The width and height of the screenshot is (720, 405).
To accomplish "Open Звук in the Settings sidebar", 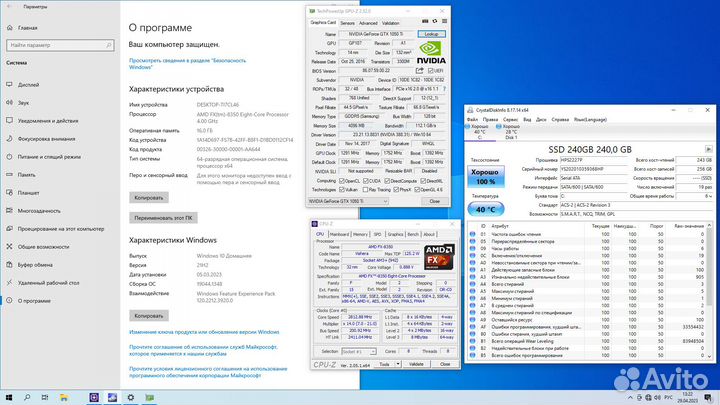I will pyautogui.click(x=23, y=103).
